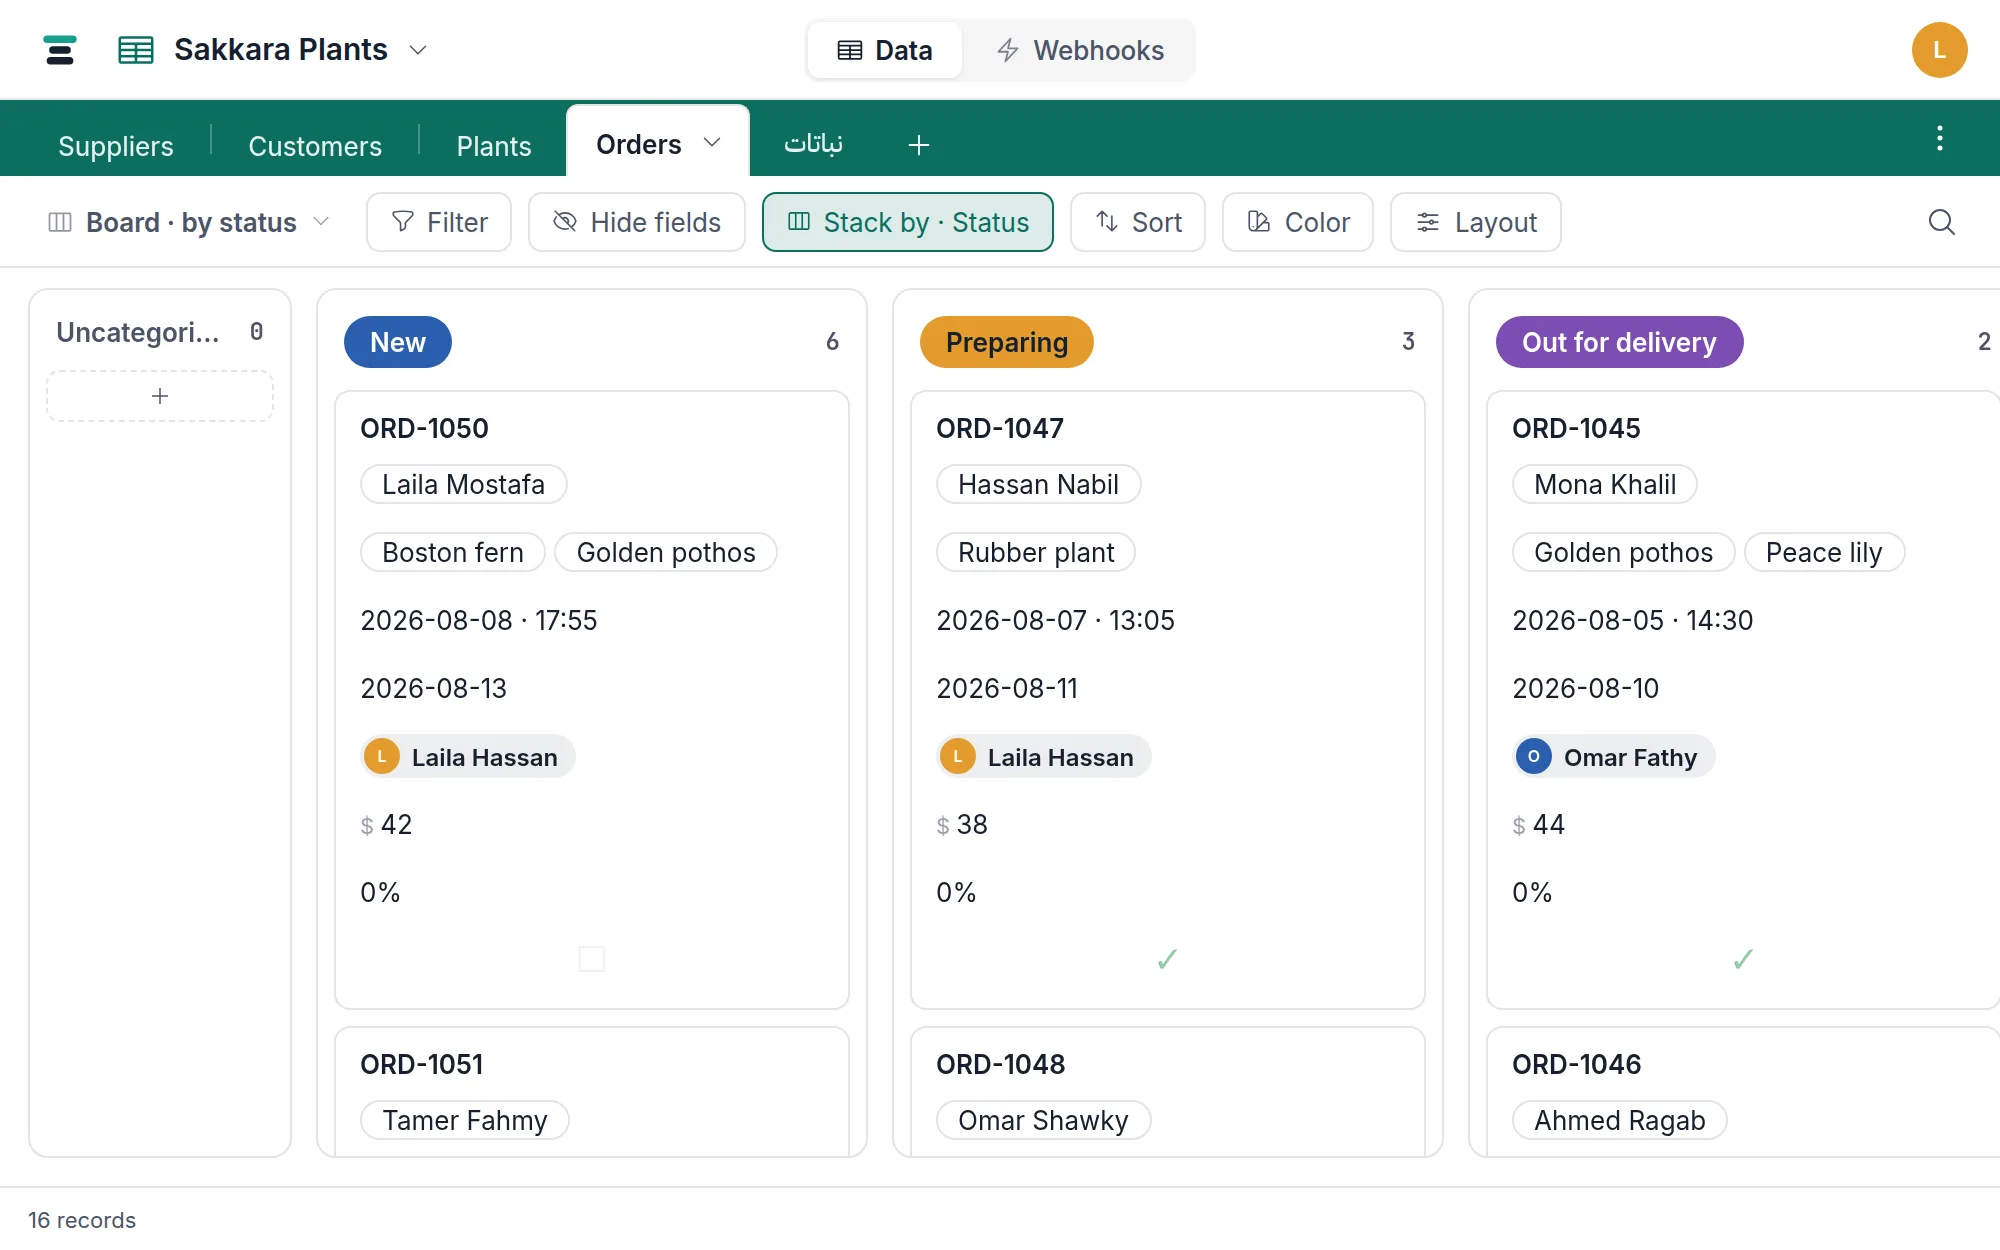Click the Tamer Fahmy customer chip
The height and width of the screenshot is (1250, 2000).
point(465,1120)
